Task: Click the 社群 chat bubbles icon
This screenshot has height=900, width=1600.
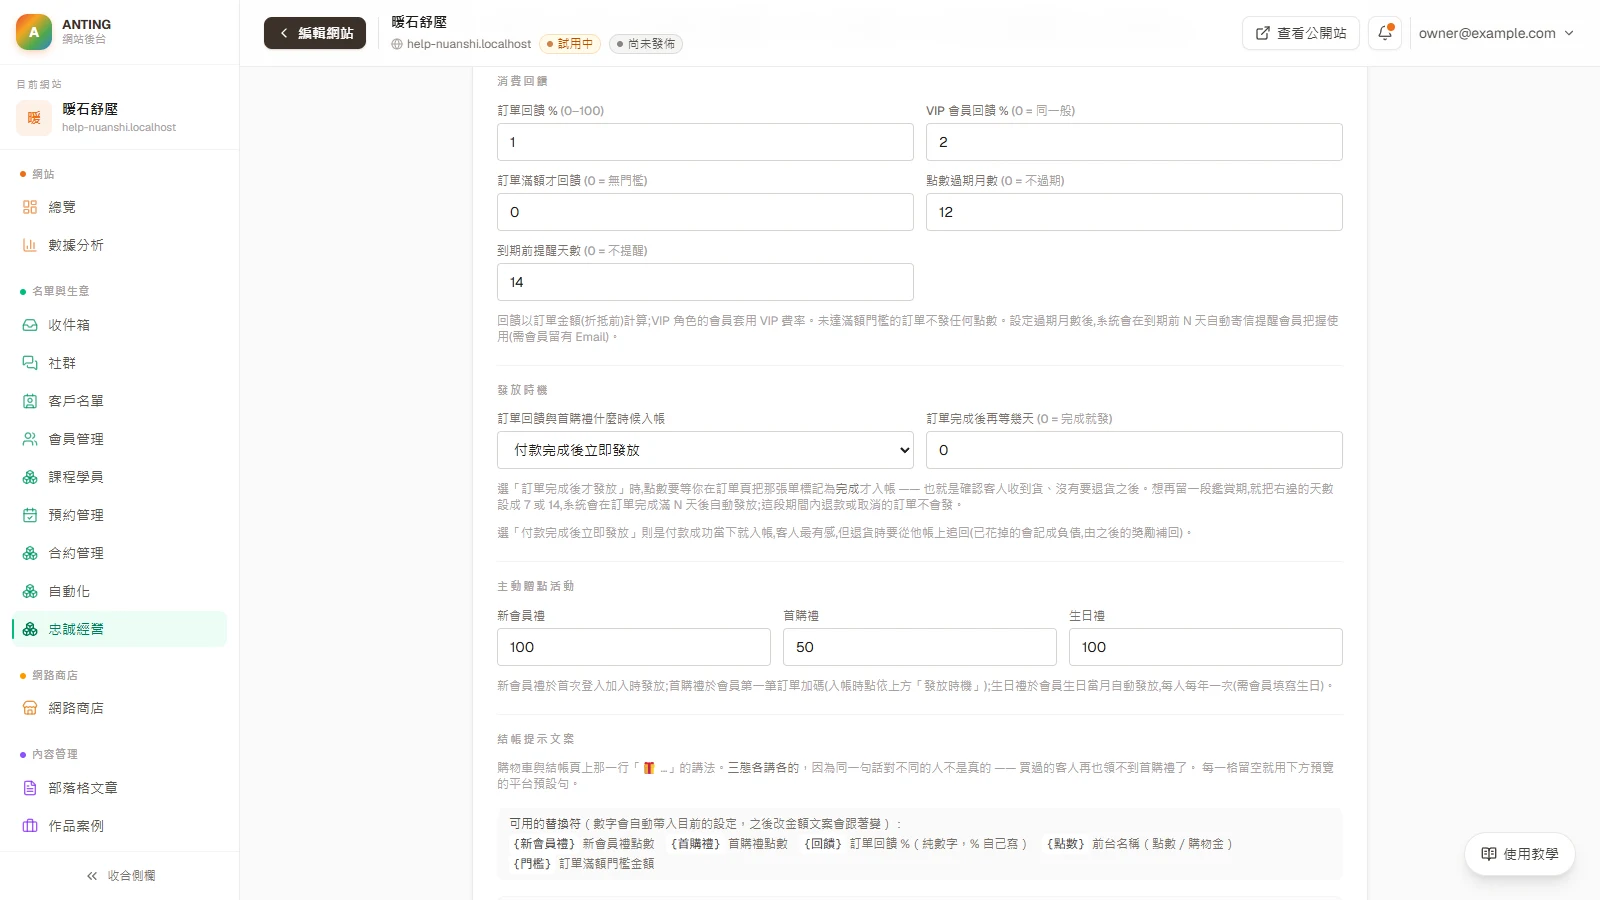Action: 30,363
